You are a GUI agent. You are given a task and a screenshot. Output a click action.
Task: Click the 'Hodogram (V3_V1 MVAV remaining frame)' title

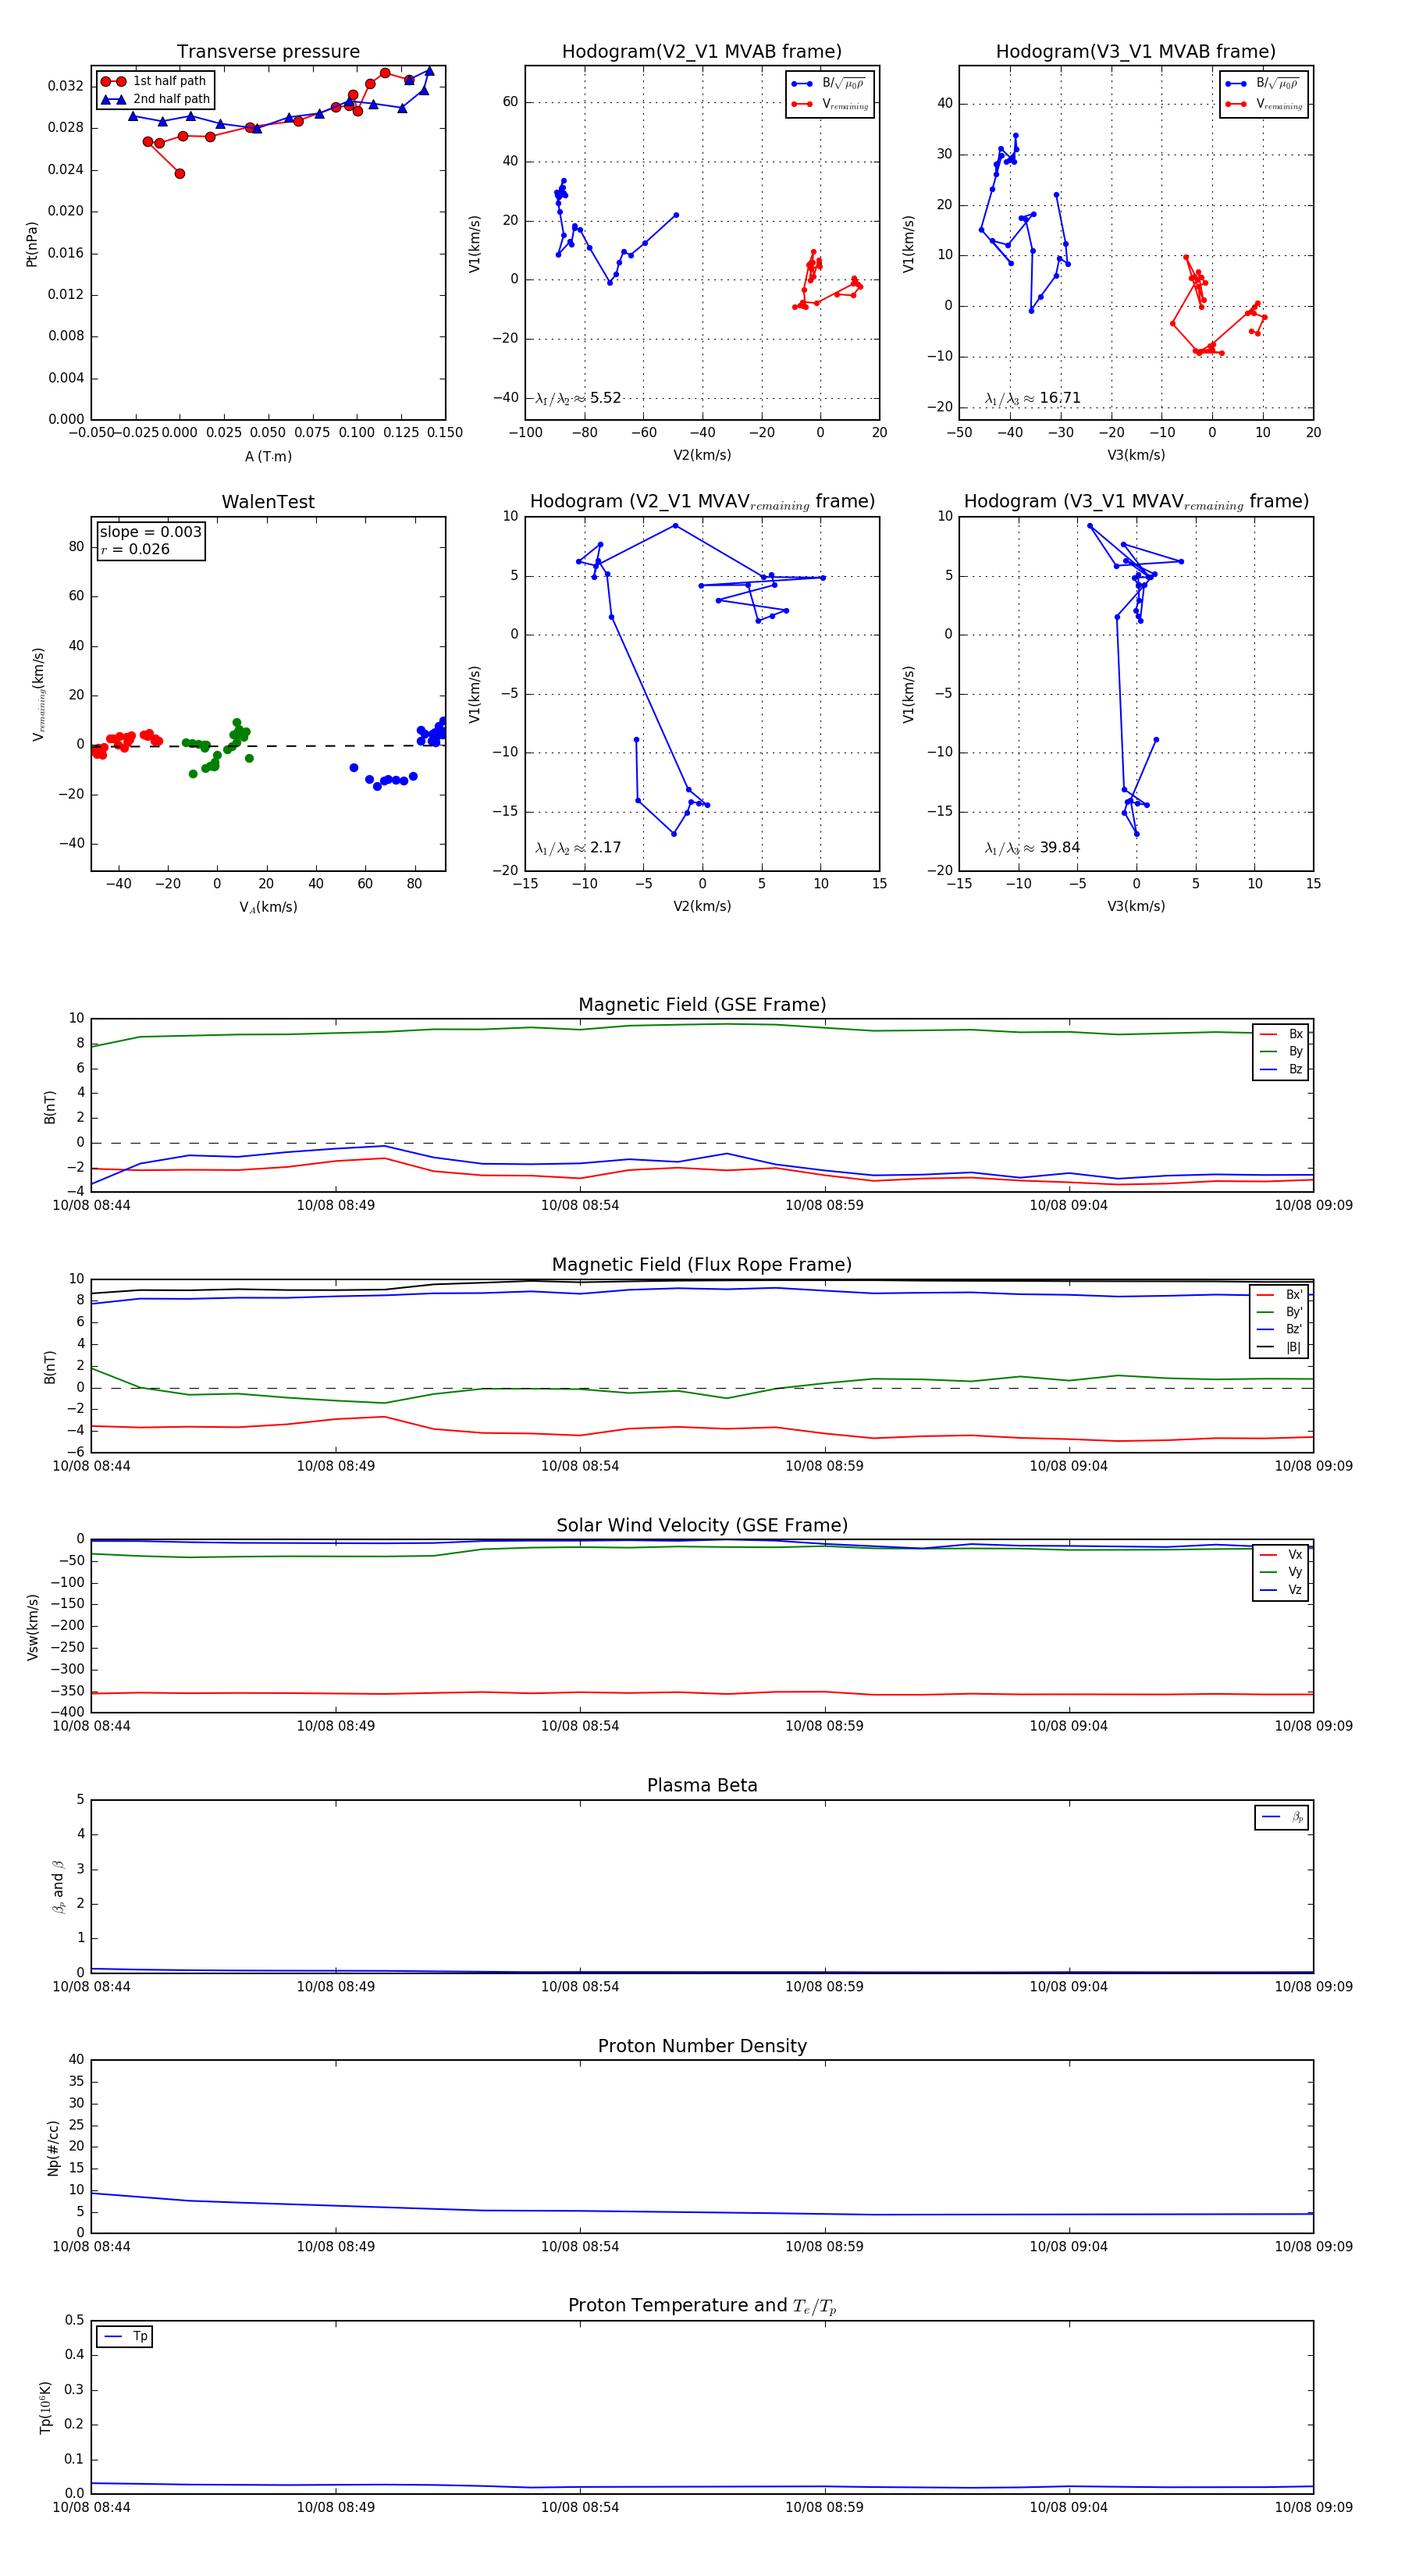[1136, 502]
